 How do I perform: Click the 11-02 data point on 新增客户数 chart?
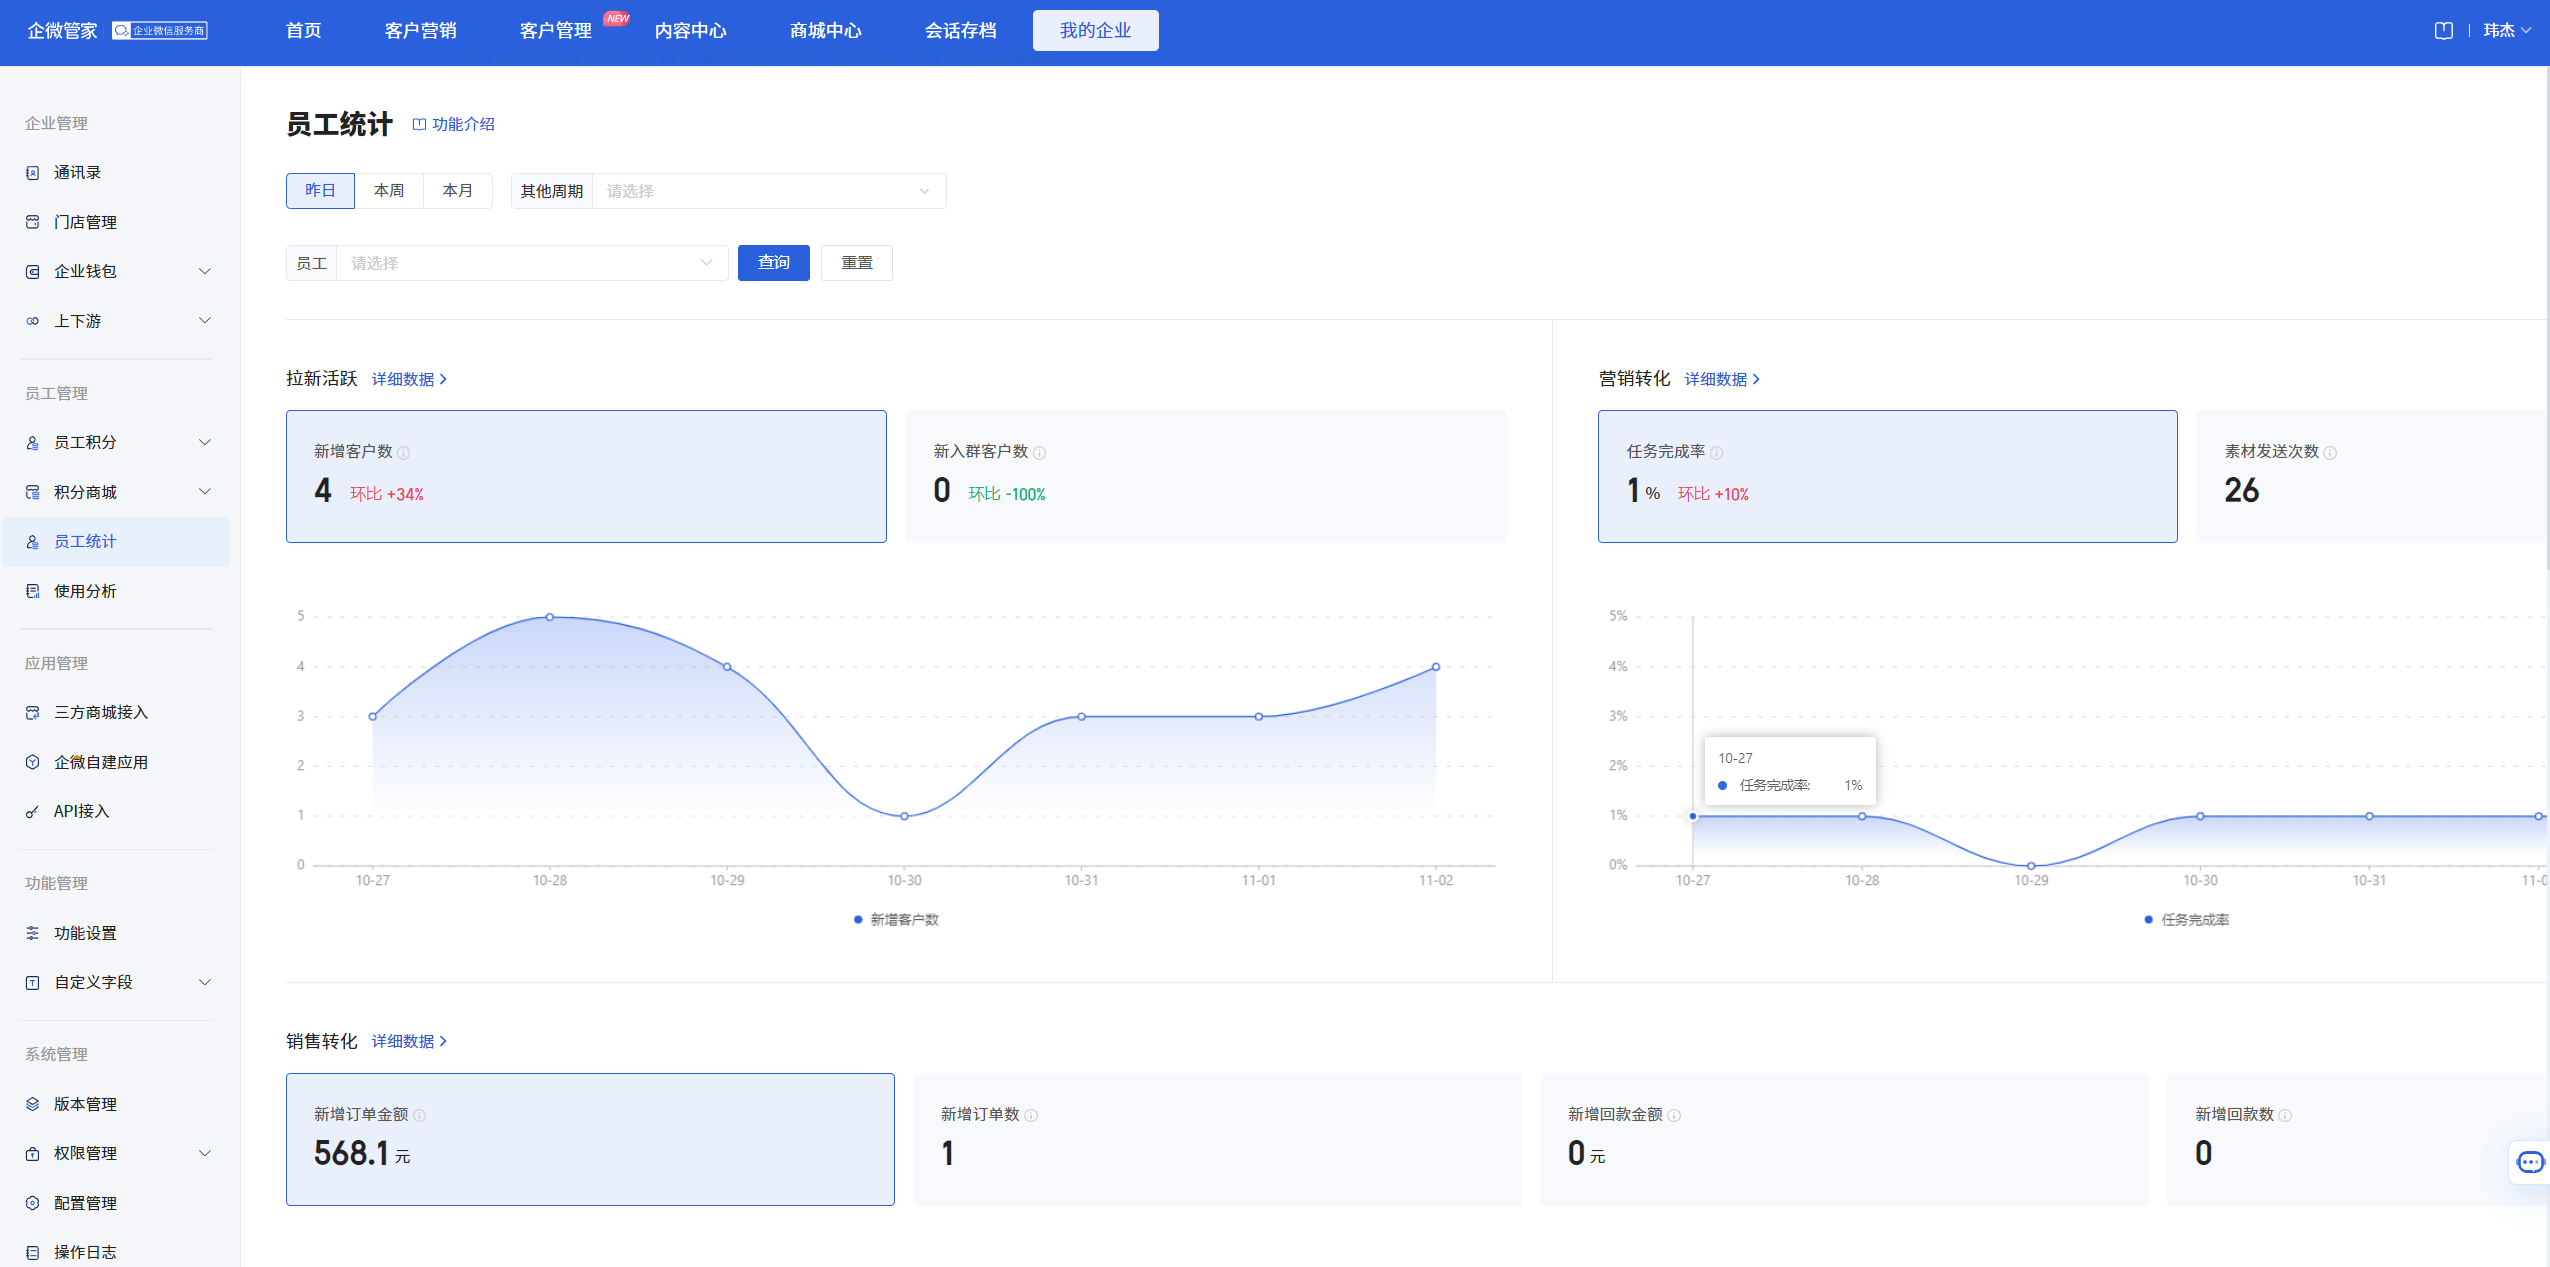(1436, 667)
